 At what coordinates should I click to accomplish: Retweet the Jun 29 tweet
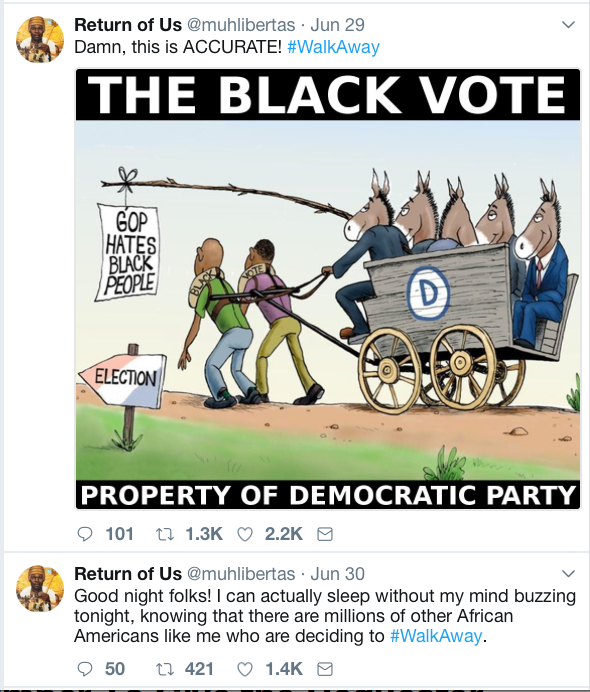coord(165,534)
